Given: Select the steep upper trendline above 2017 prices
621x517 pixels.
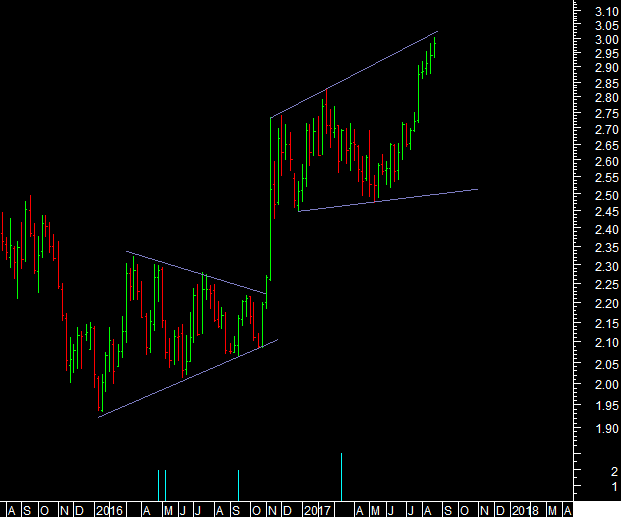Looking at the screenshot, I should 354,74.
